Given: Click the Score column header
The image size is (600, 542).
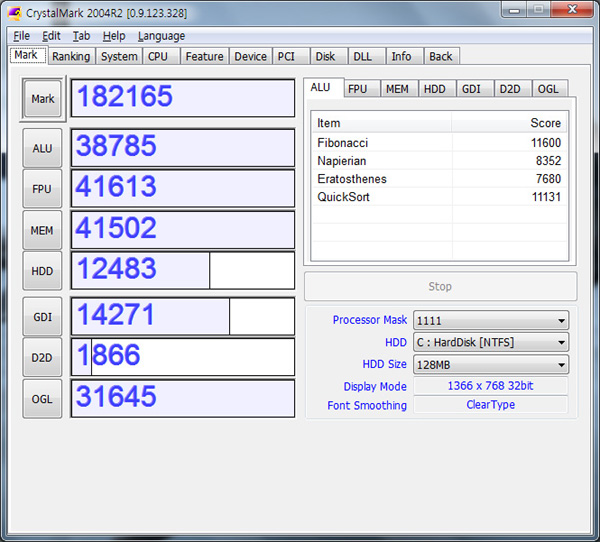Looking at the screenshot, I should tap(509, 123).
